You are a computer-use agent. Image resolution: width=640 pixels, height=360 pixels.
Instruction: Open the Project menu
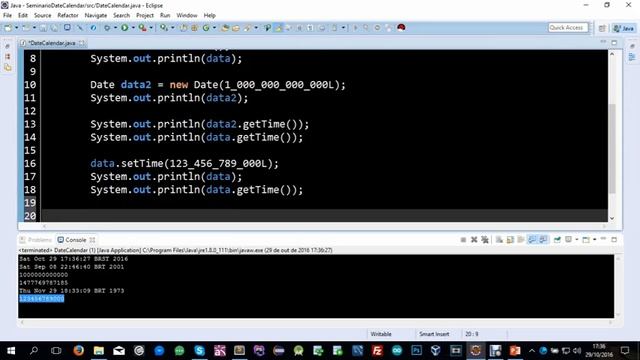pyautogui.click(x=145, y=16)
